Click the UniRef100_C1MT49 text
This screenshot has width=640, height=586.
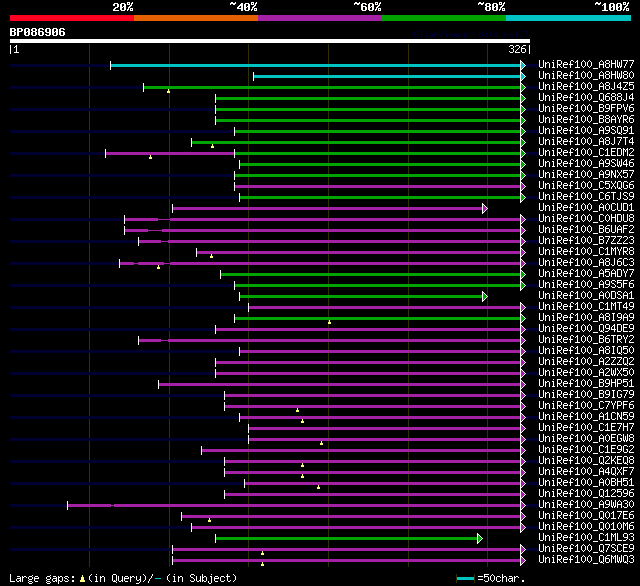tap(586, 307)
